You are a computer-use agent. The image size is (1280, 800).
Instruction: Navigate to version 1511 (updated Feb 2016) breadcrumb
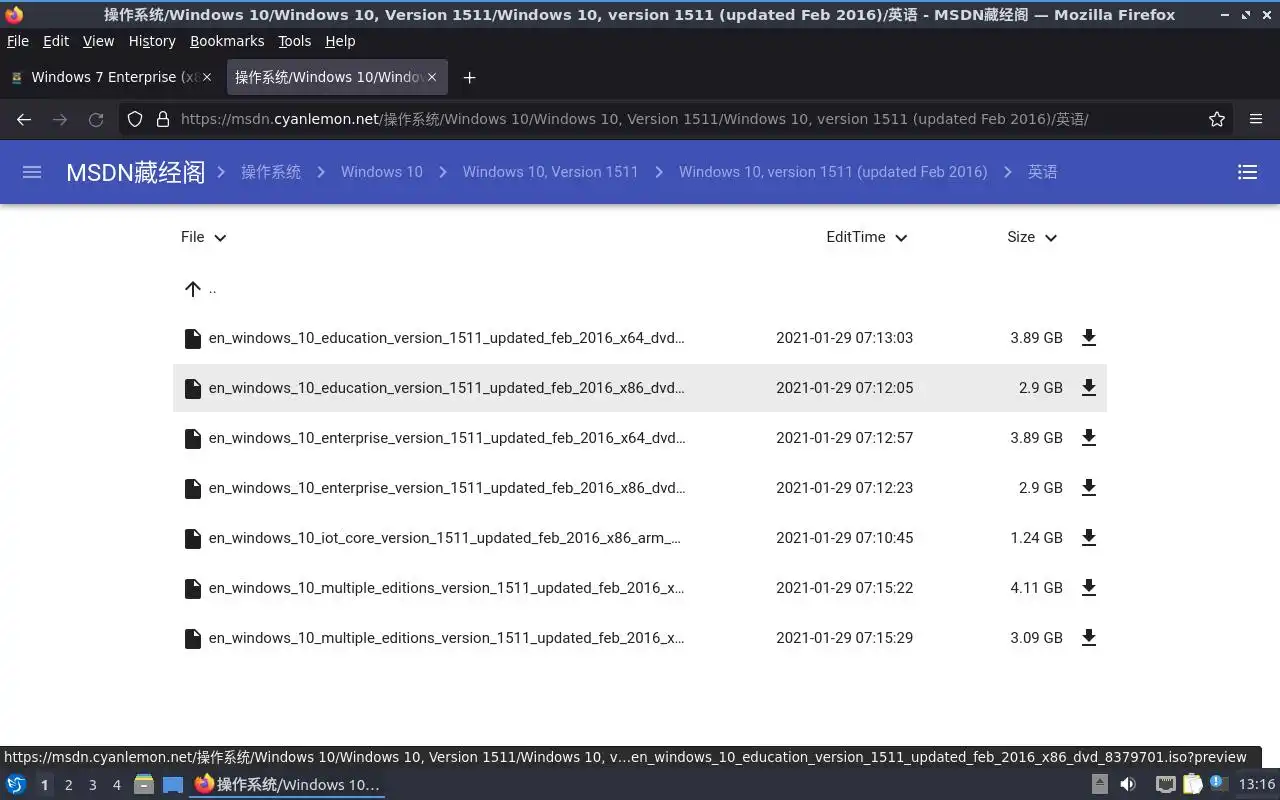[833, 172]
